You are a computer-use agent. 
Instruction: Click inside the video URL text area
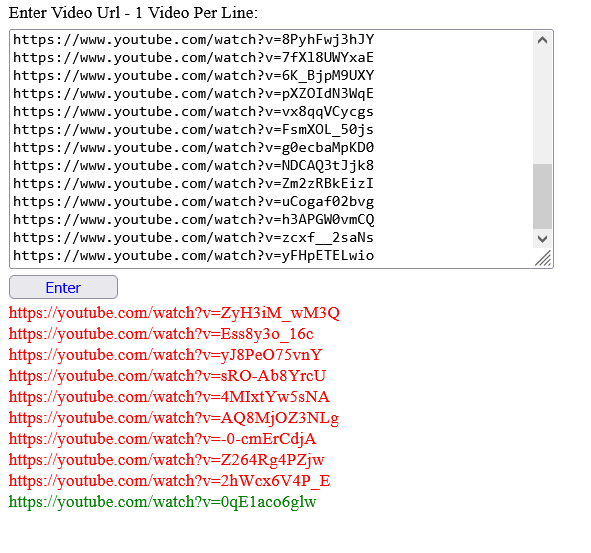pyautogui.click(x=271, y=149)
